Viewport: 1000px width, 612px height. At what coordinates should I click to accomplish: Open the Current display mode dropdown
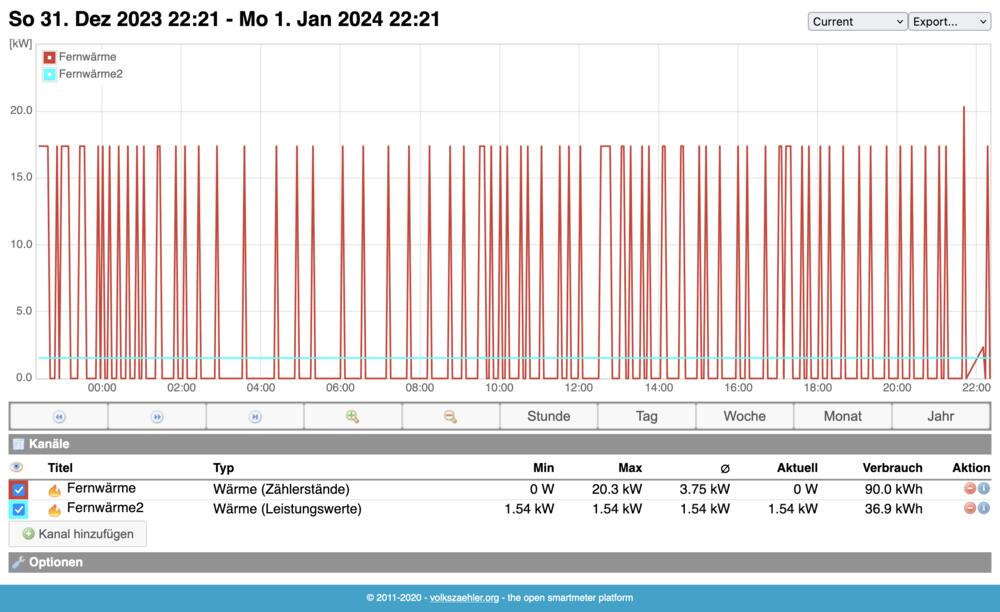pyautogui.click(x=857, y=21)
